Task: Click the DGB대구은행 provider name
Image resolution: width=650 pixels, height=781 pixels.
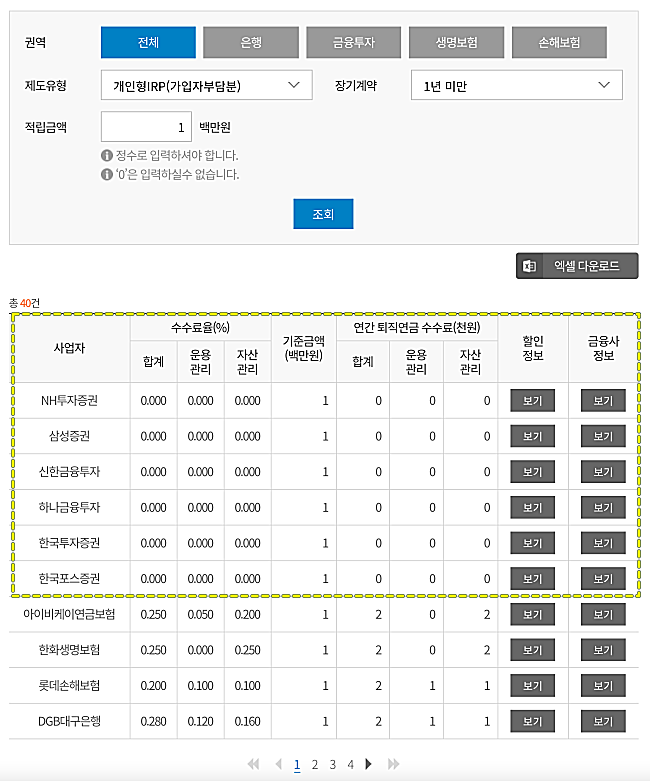Action: tap(69, 721)
